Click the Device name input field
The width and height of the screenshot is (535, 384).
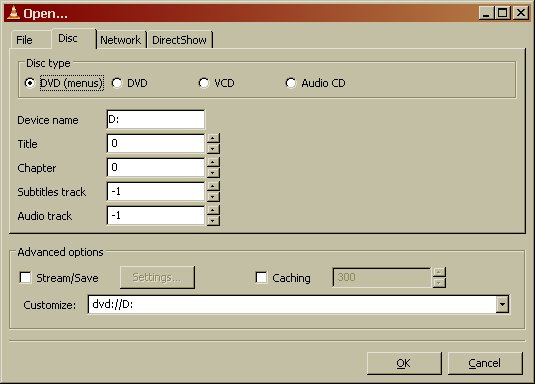click(x=156, y=119)
